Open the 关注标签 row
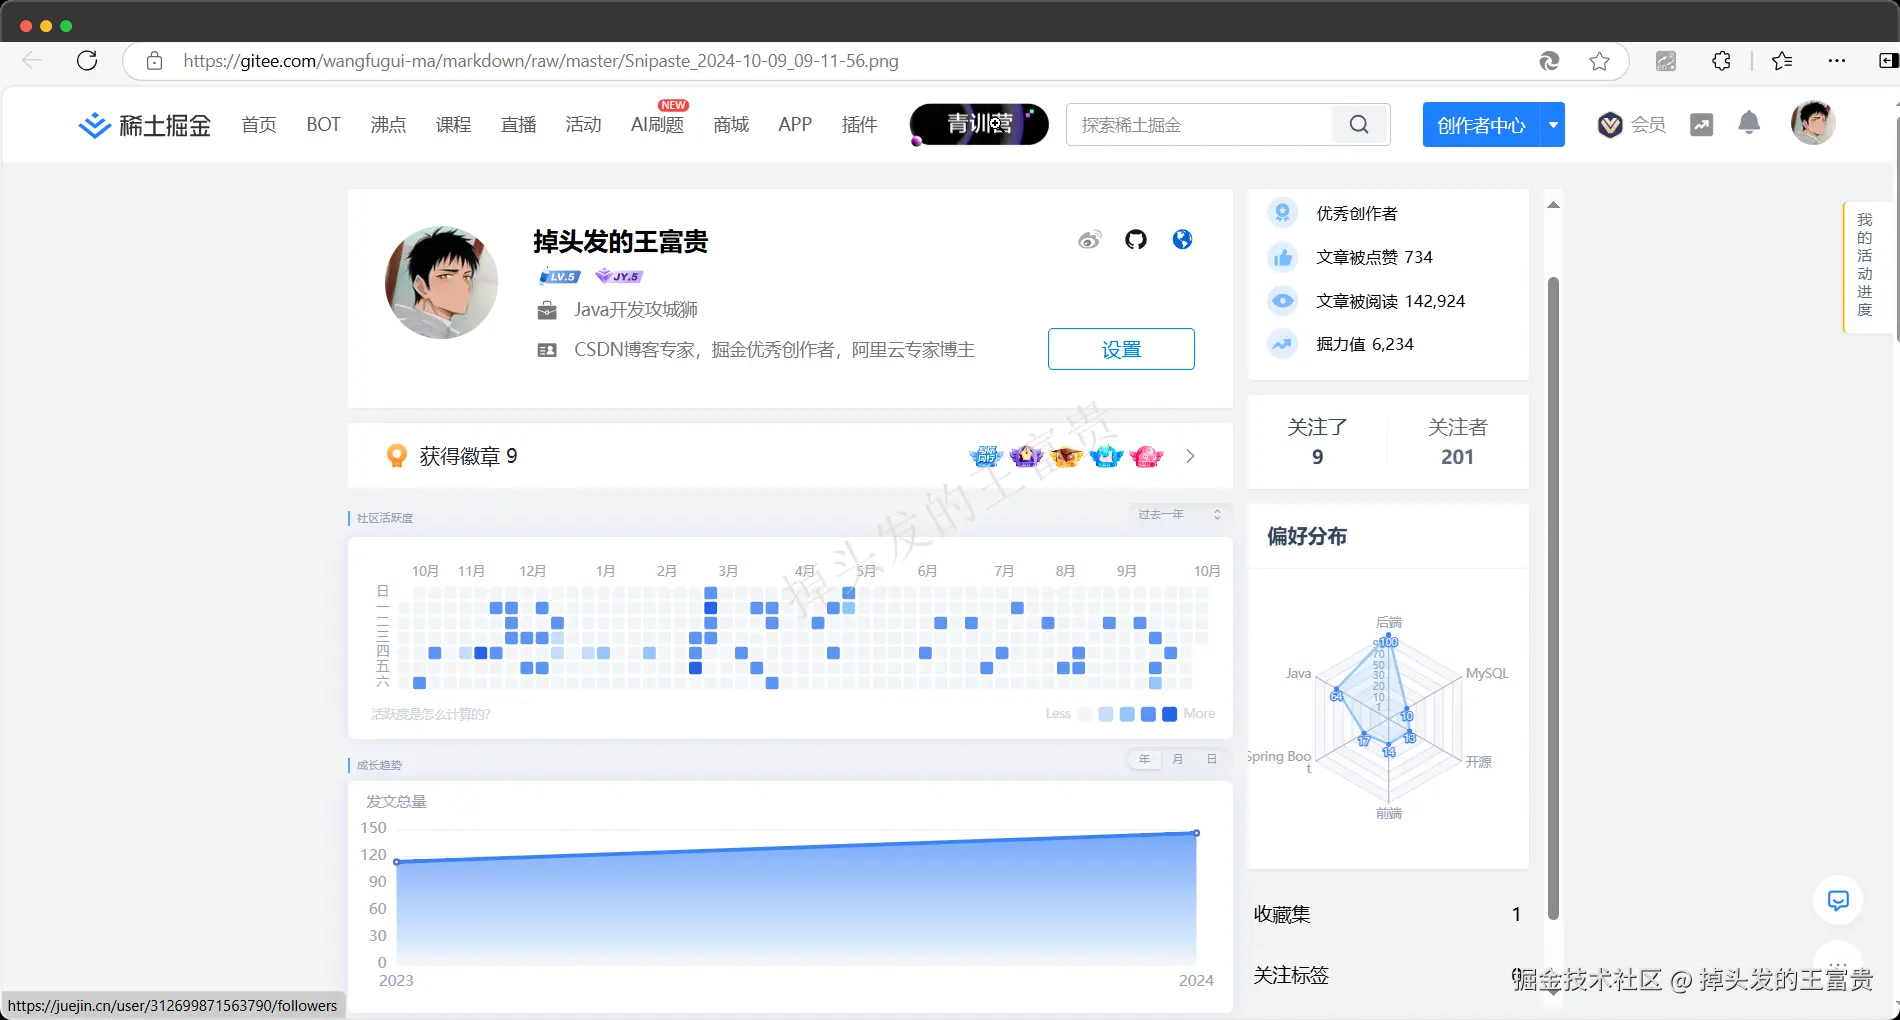Screen dimensions: 1900x1020 1388,975
